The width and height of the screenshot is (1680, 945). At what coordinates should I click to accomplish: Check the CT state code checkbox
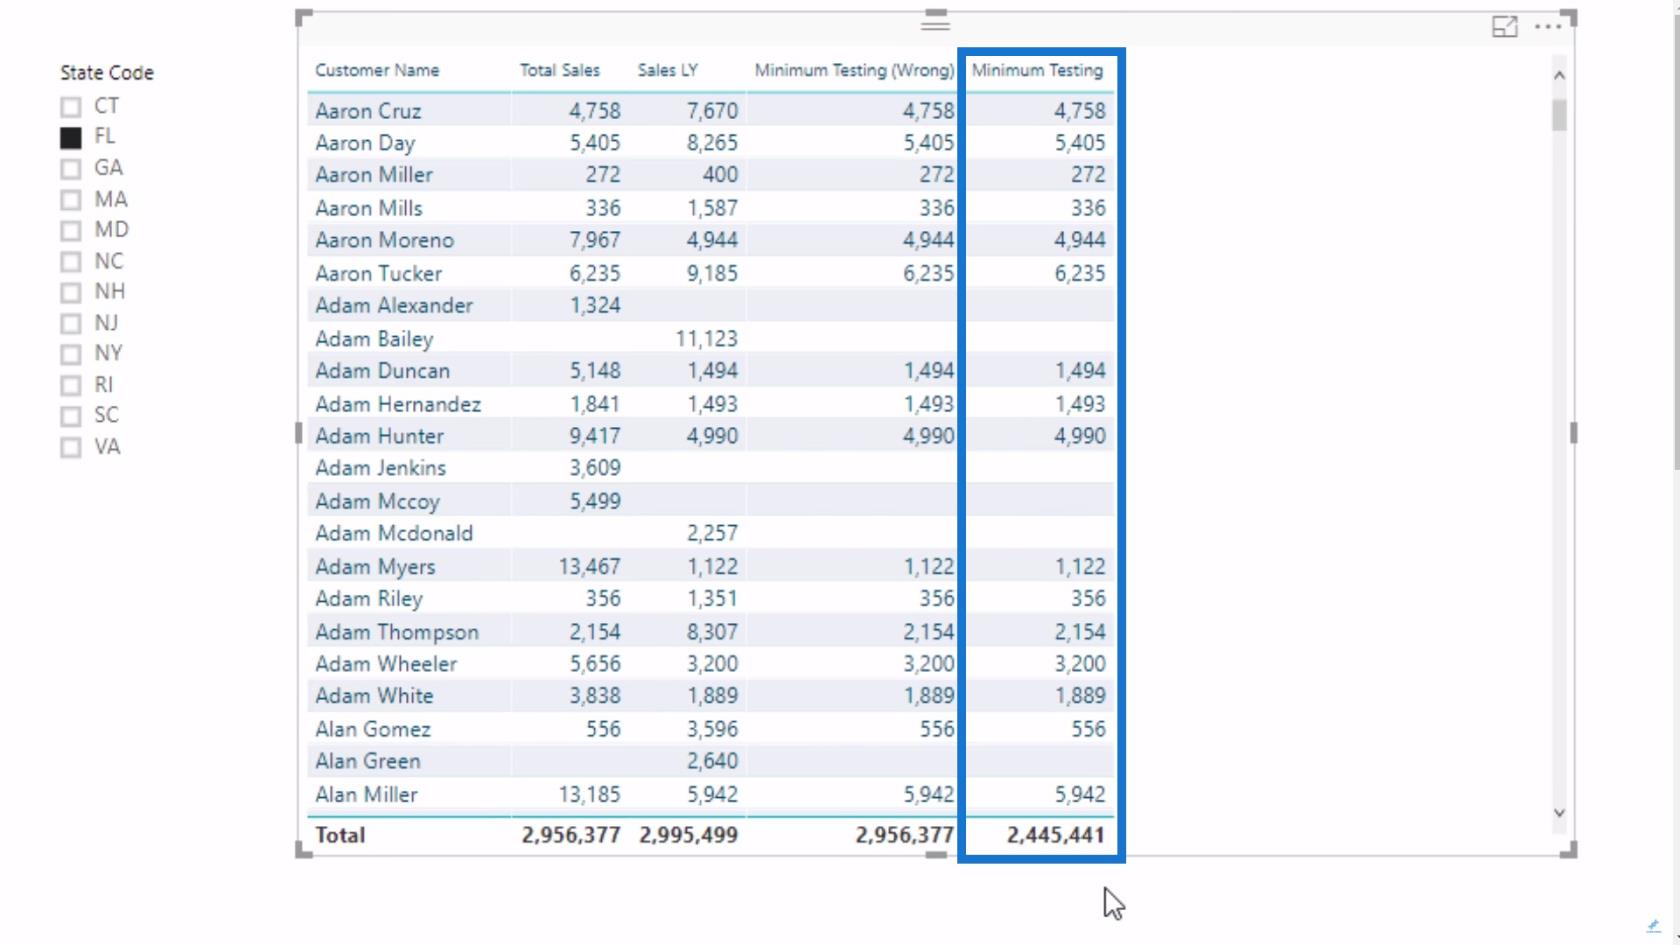pos(71,107)
